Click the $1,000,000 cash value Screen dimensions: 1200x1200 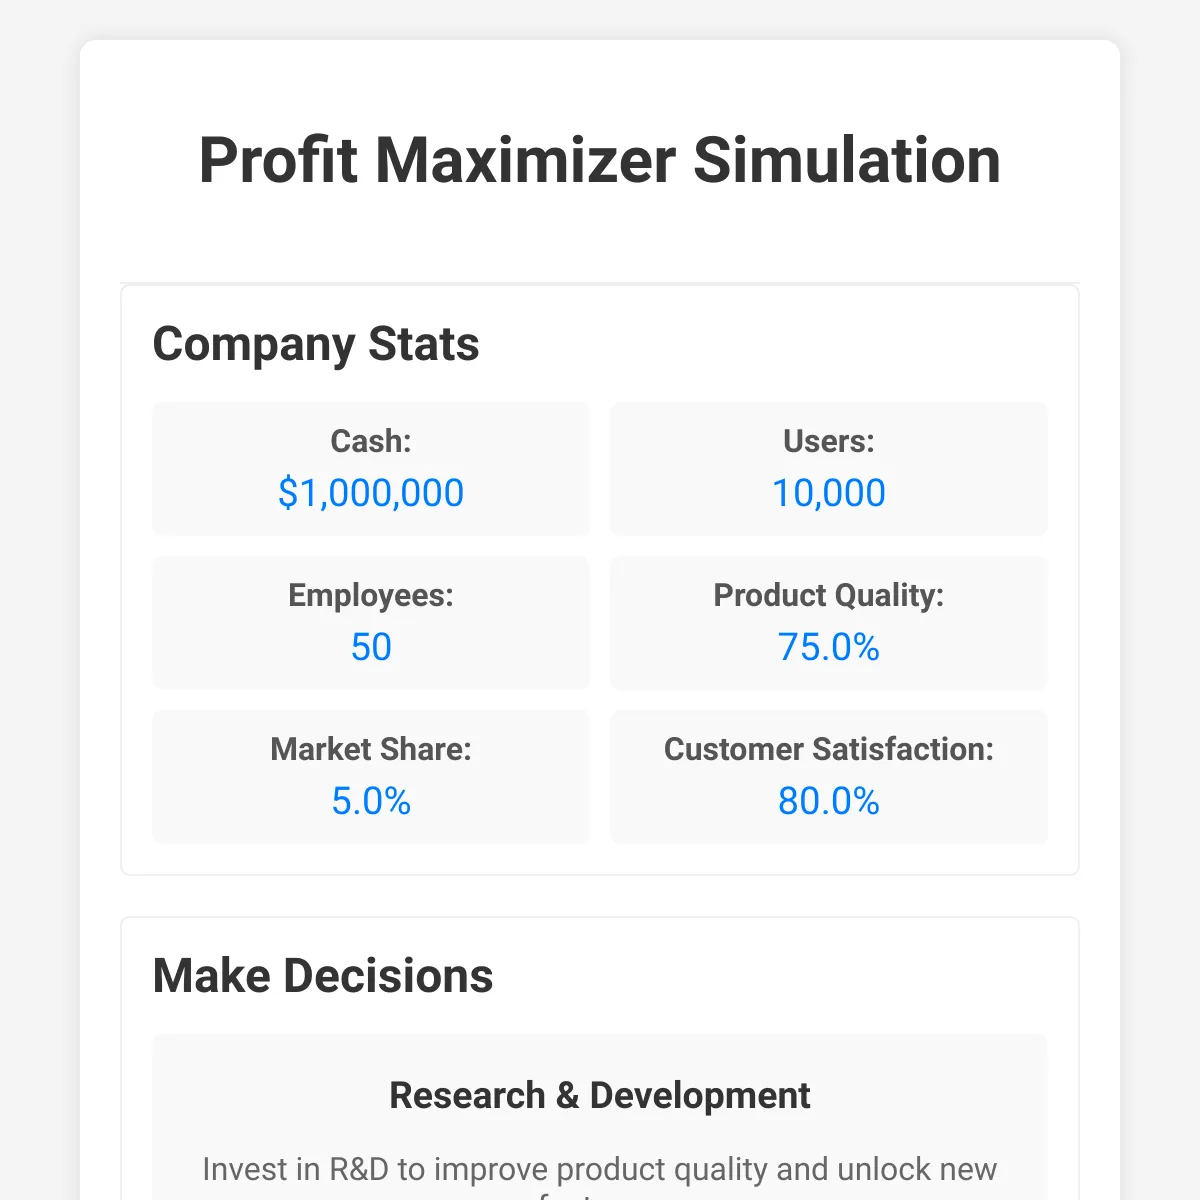pyautogui.click(x=371, y=493)
